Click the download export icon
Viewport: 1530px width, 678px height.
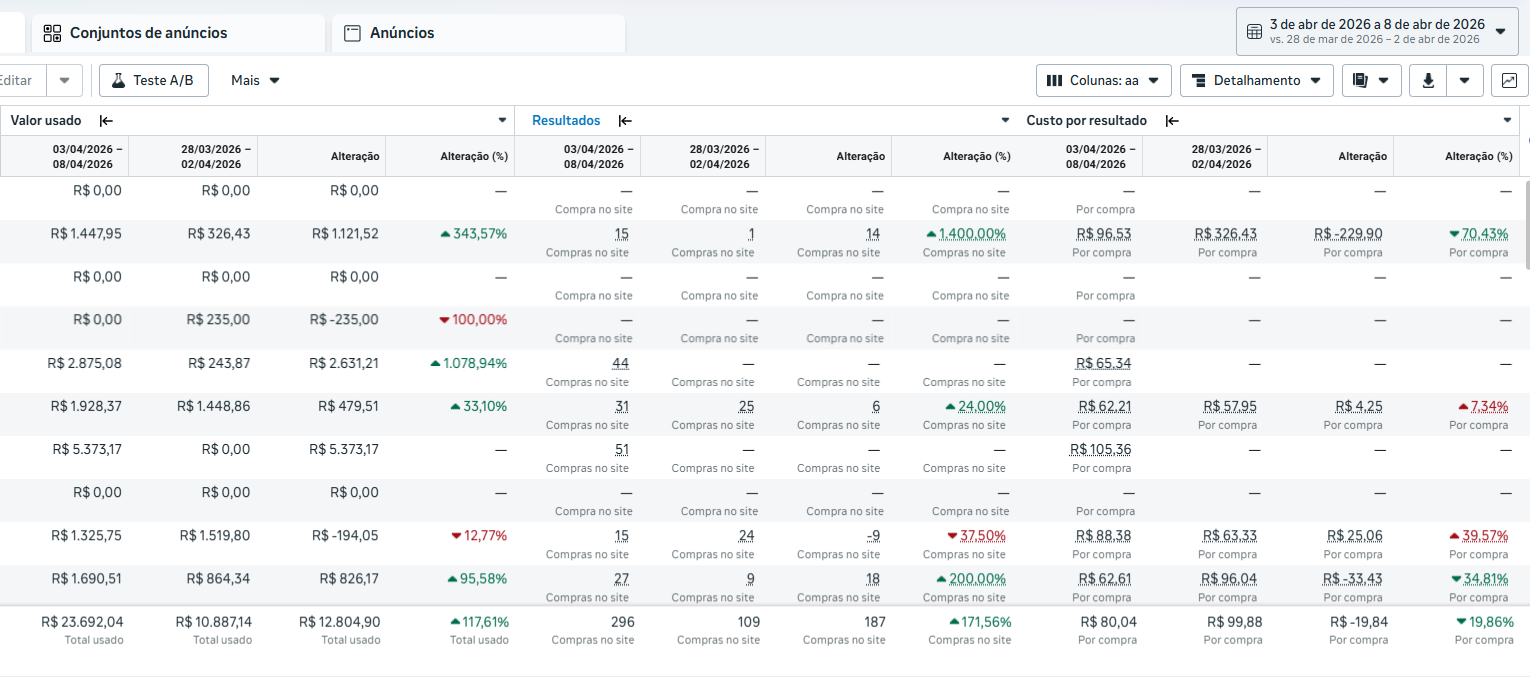[1428, 81]
